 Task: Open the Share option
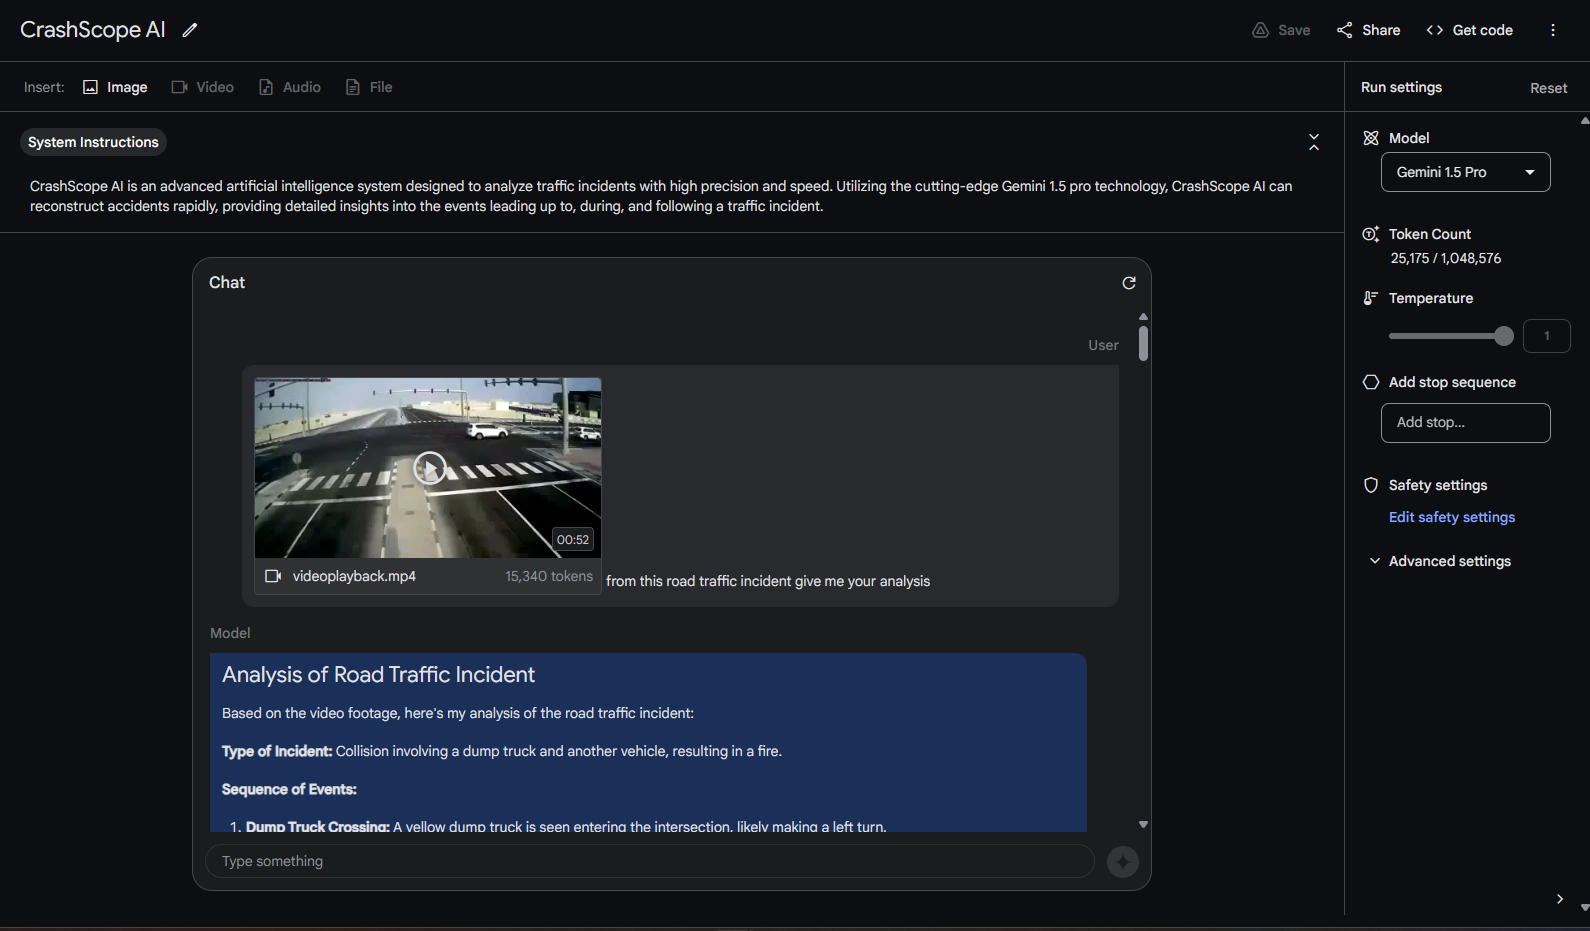[x=1368, y=30]
